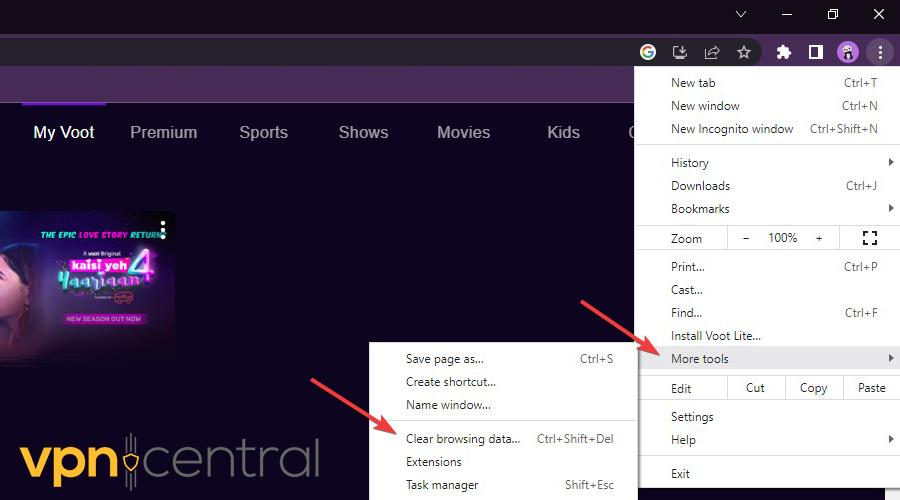
Task: Switch to My Voot tab
Action: pos(64,132)
